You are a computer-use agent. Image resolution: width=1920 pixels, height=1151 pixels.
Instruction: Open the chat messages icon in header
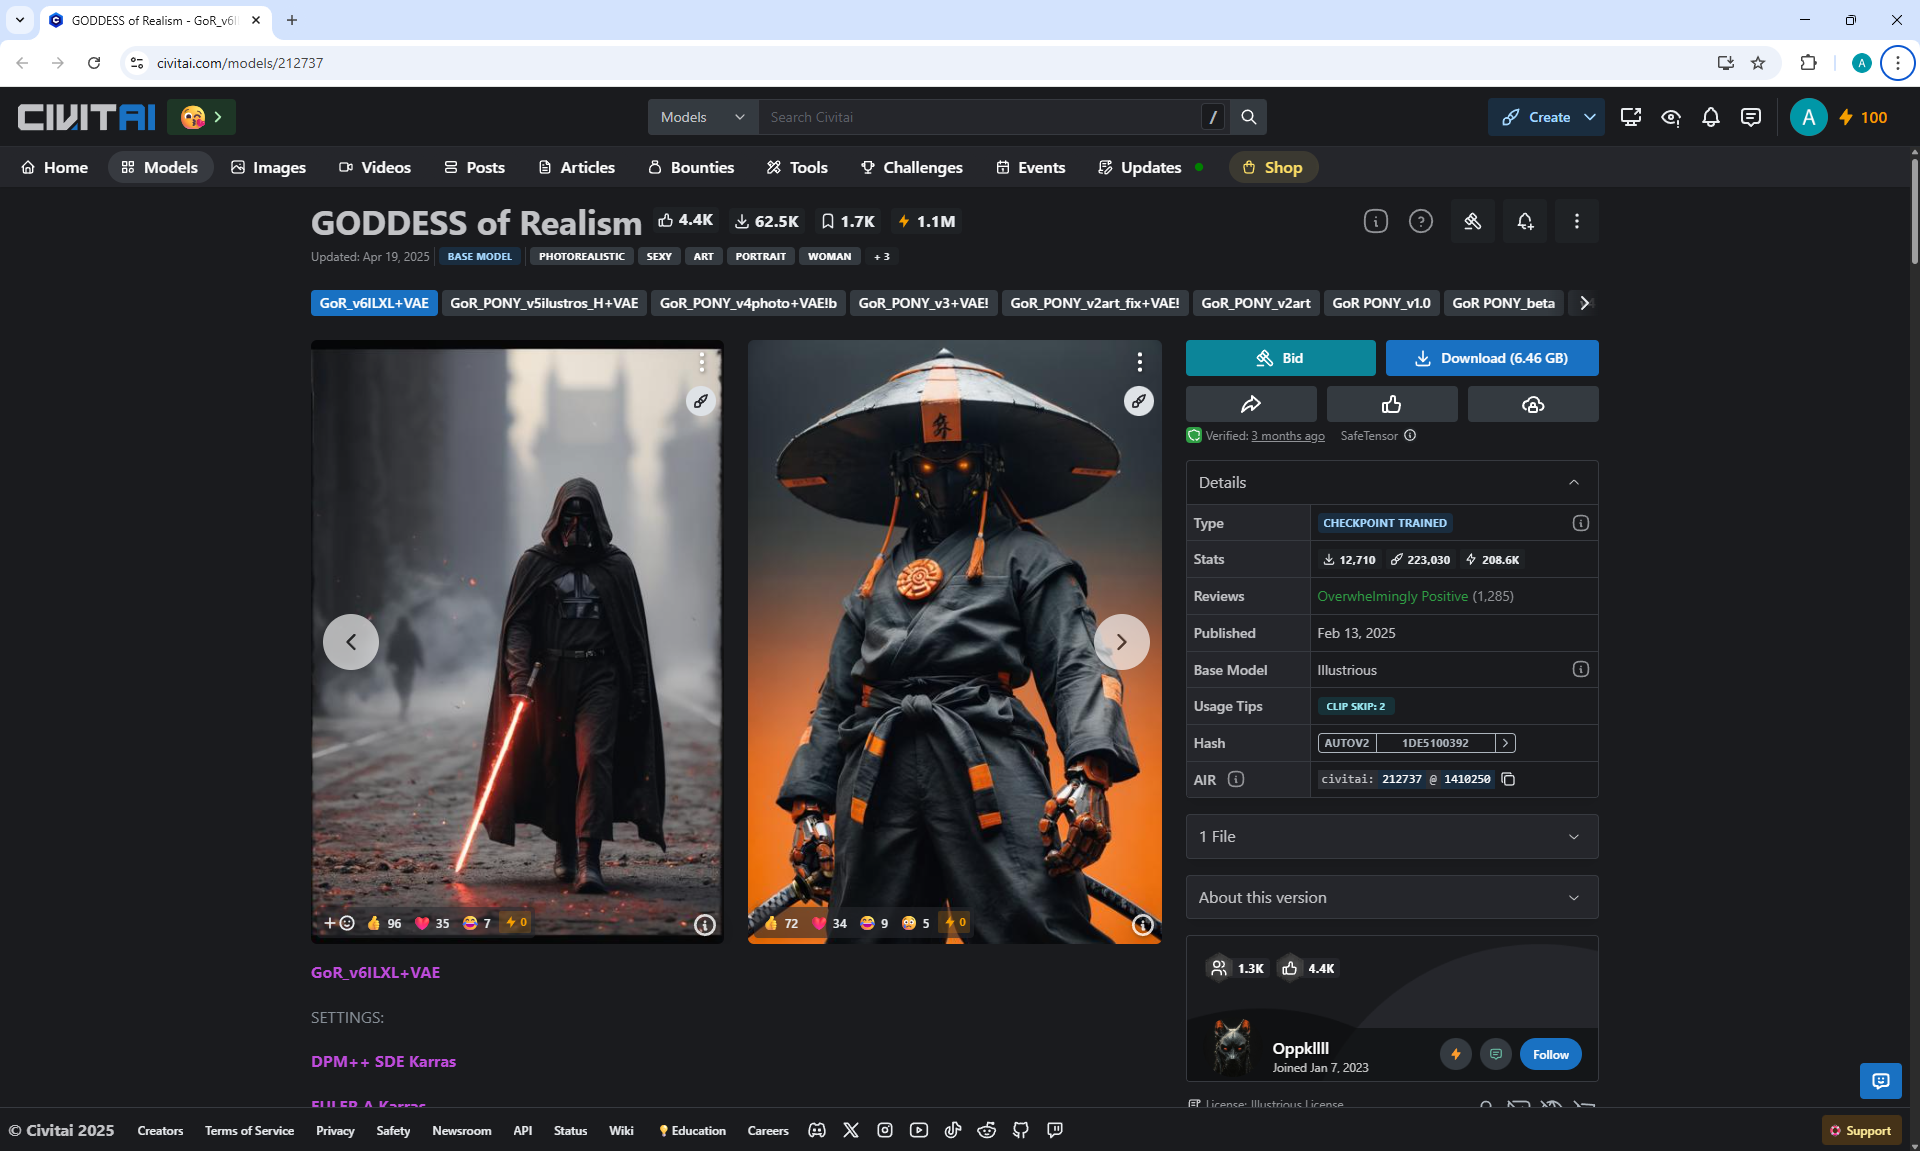pos(1750,118)
